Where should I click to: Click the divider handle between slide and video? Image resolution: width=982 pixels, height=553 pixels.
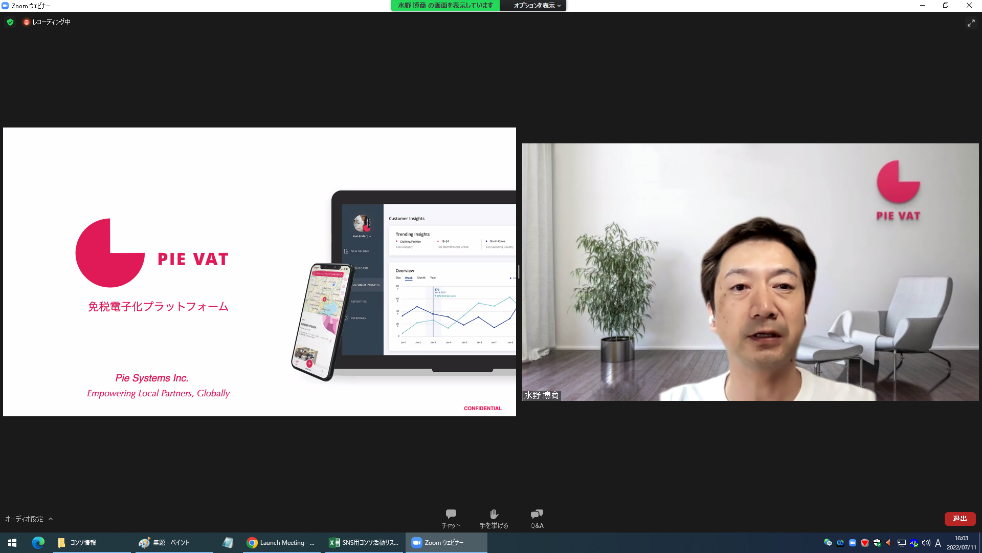pyautogui.click(x=519, y=272)
